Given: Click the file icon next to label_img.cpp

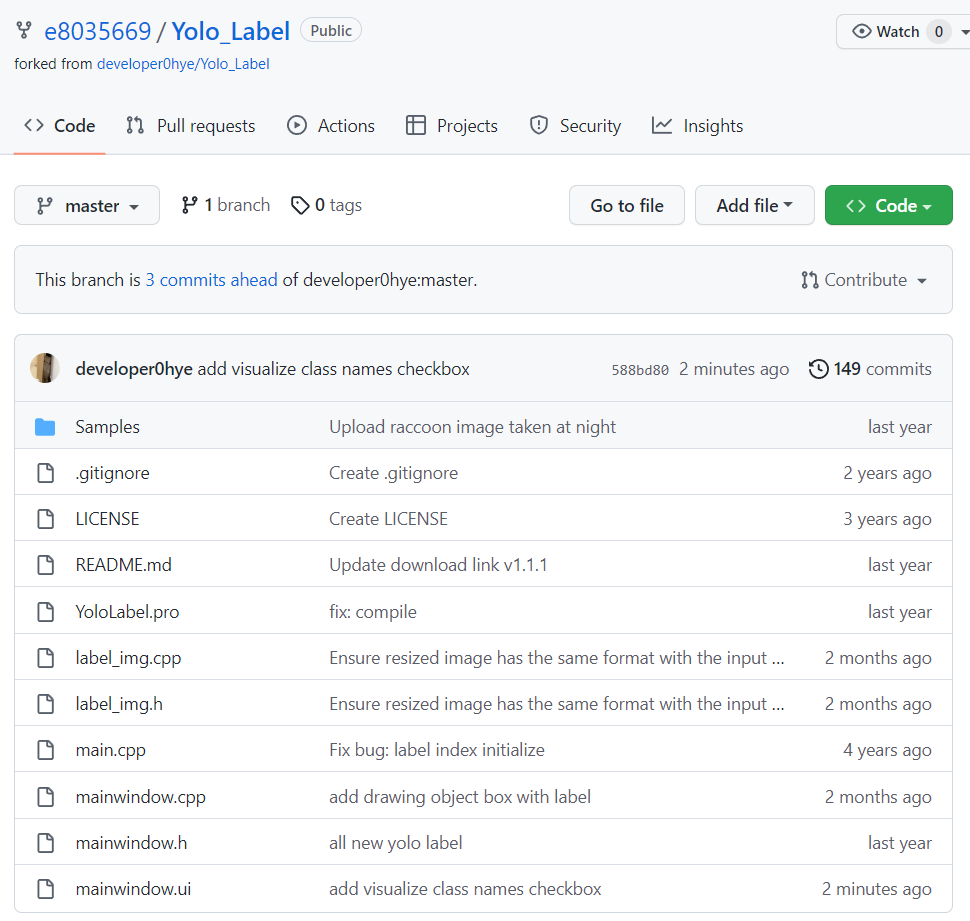Looking at the screenshot, I should click(46, 658).
